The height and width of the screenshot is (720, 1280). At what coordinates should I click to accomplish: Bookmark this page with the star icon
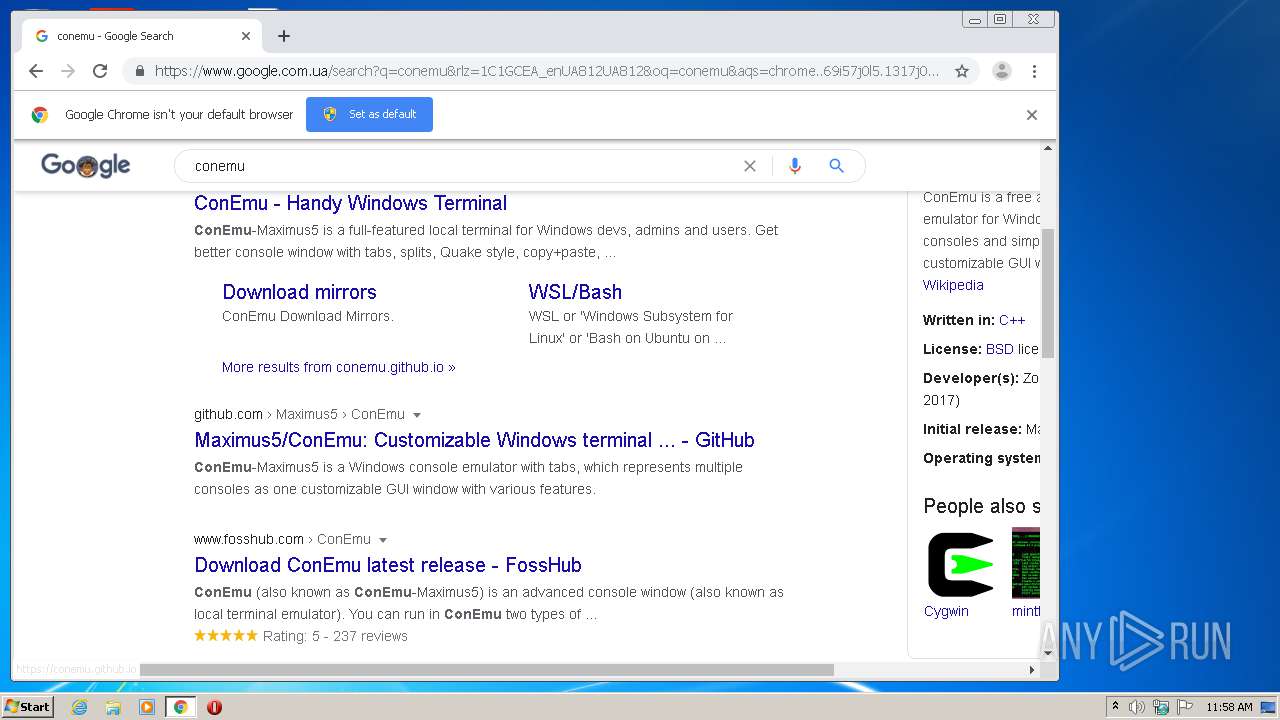(x=962, y=71)
